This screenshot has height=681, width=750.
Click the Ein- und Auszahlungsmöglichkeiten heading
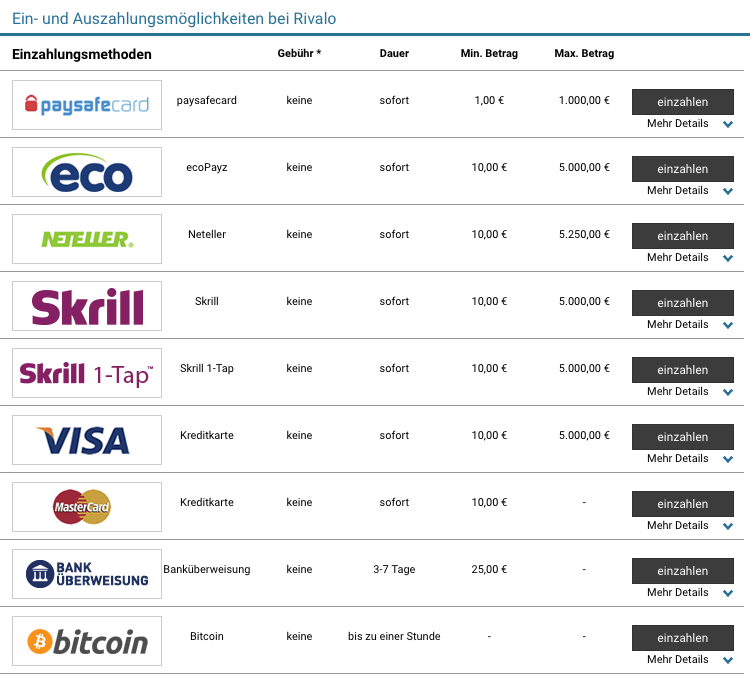[x=174, y=19]
